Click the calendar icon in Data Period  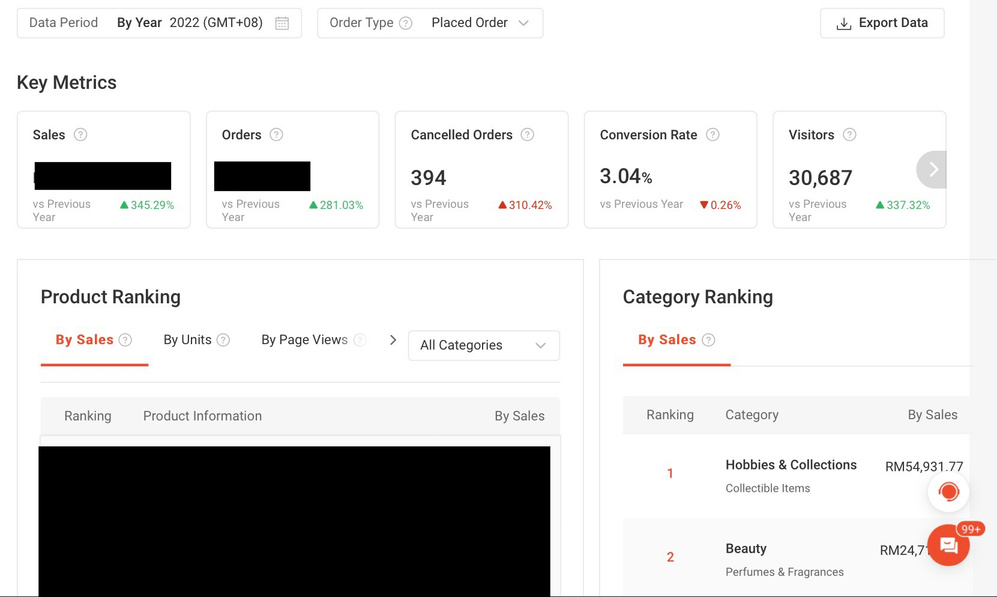[282, 23]
